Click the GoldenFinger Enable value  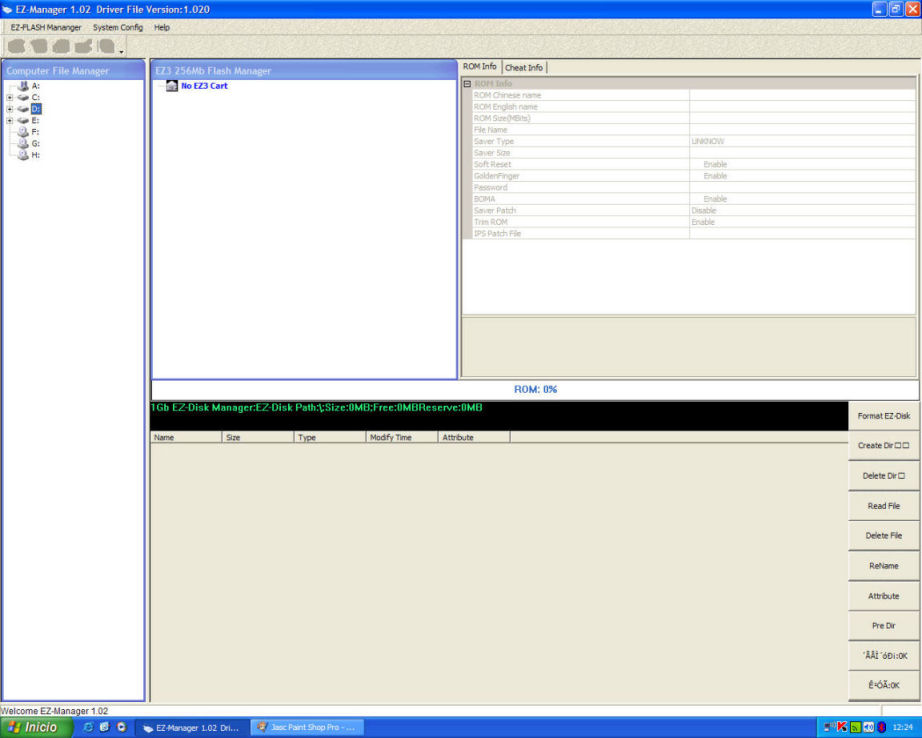click(715, 176)
